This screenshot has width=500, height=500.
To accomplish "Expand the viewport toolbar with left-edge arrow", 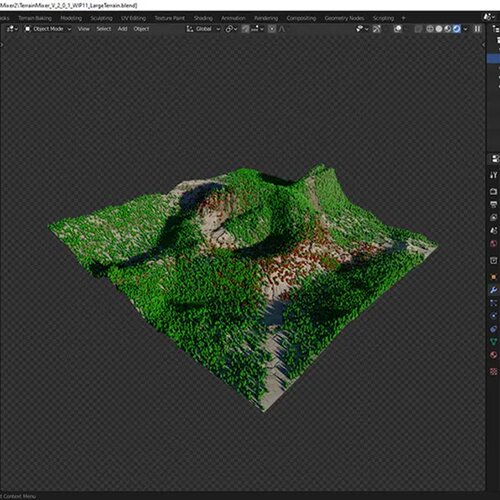I will point(1,44).
